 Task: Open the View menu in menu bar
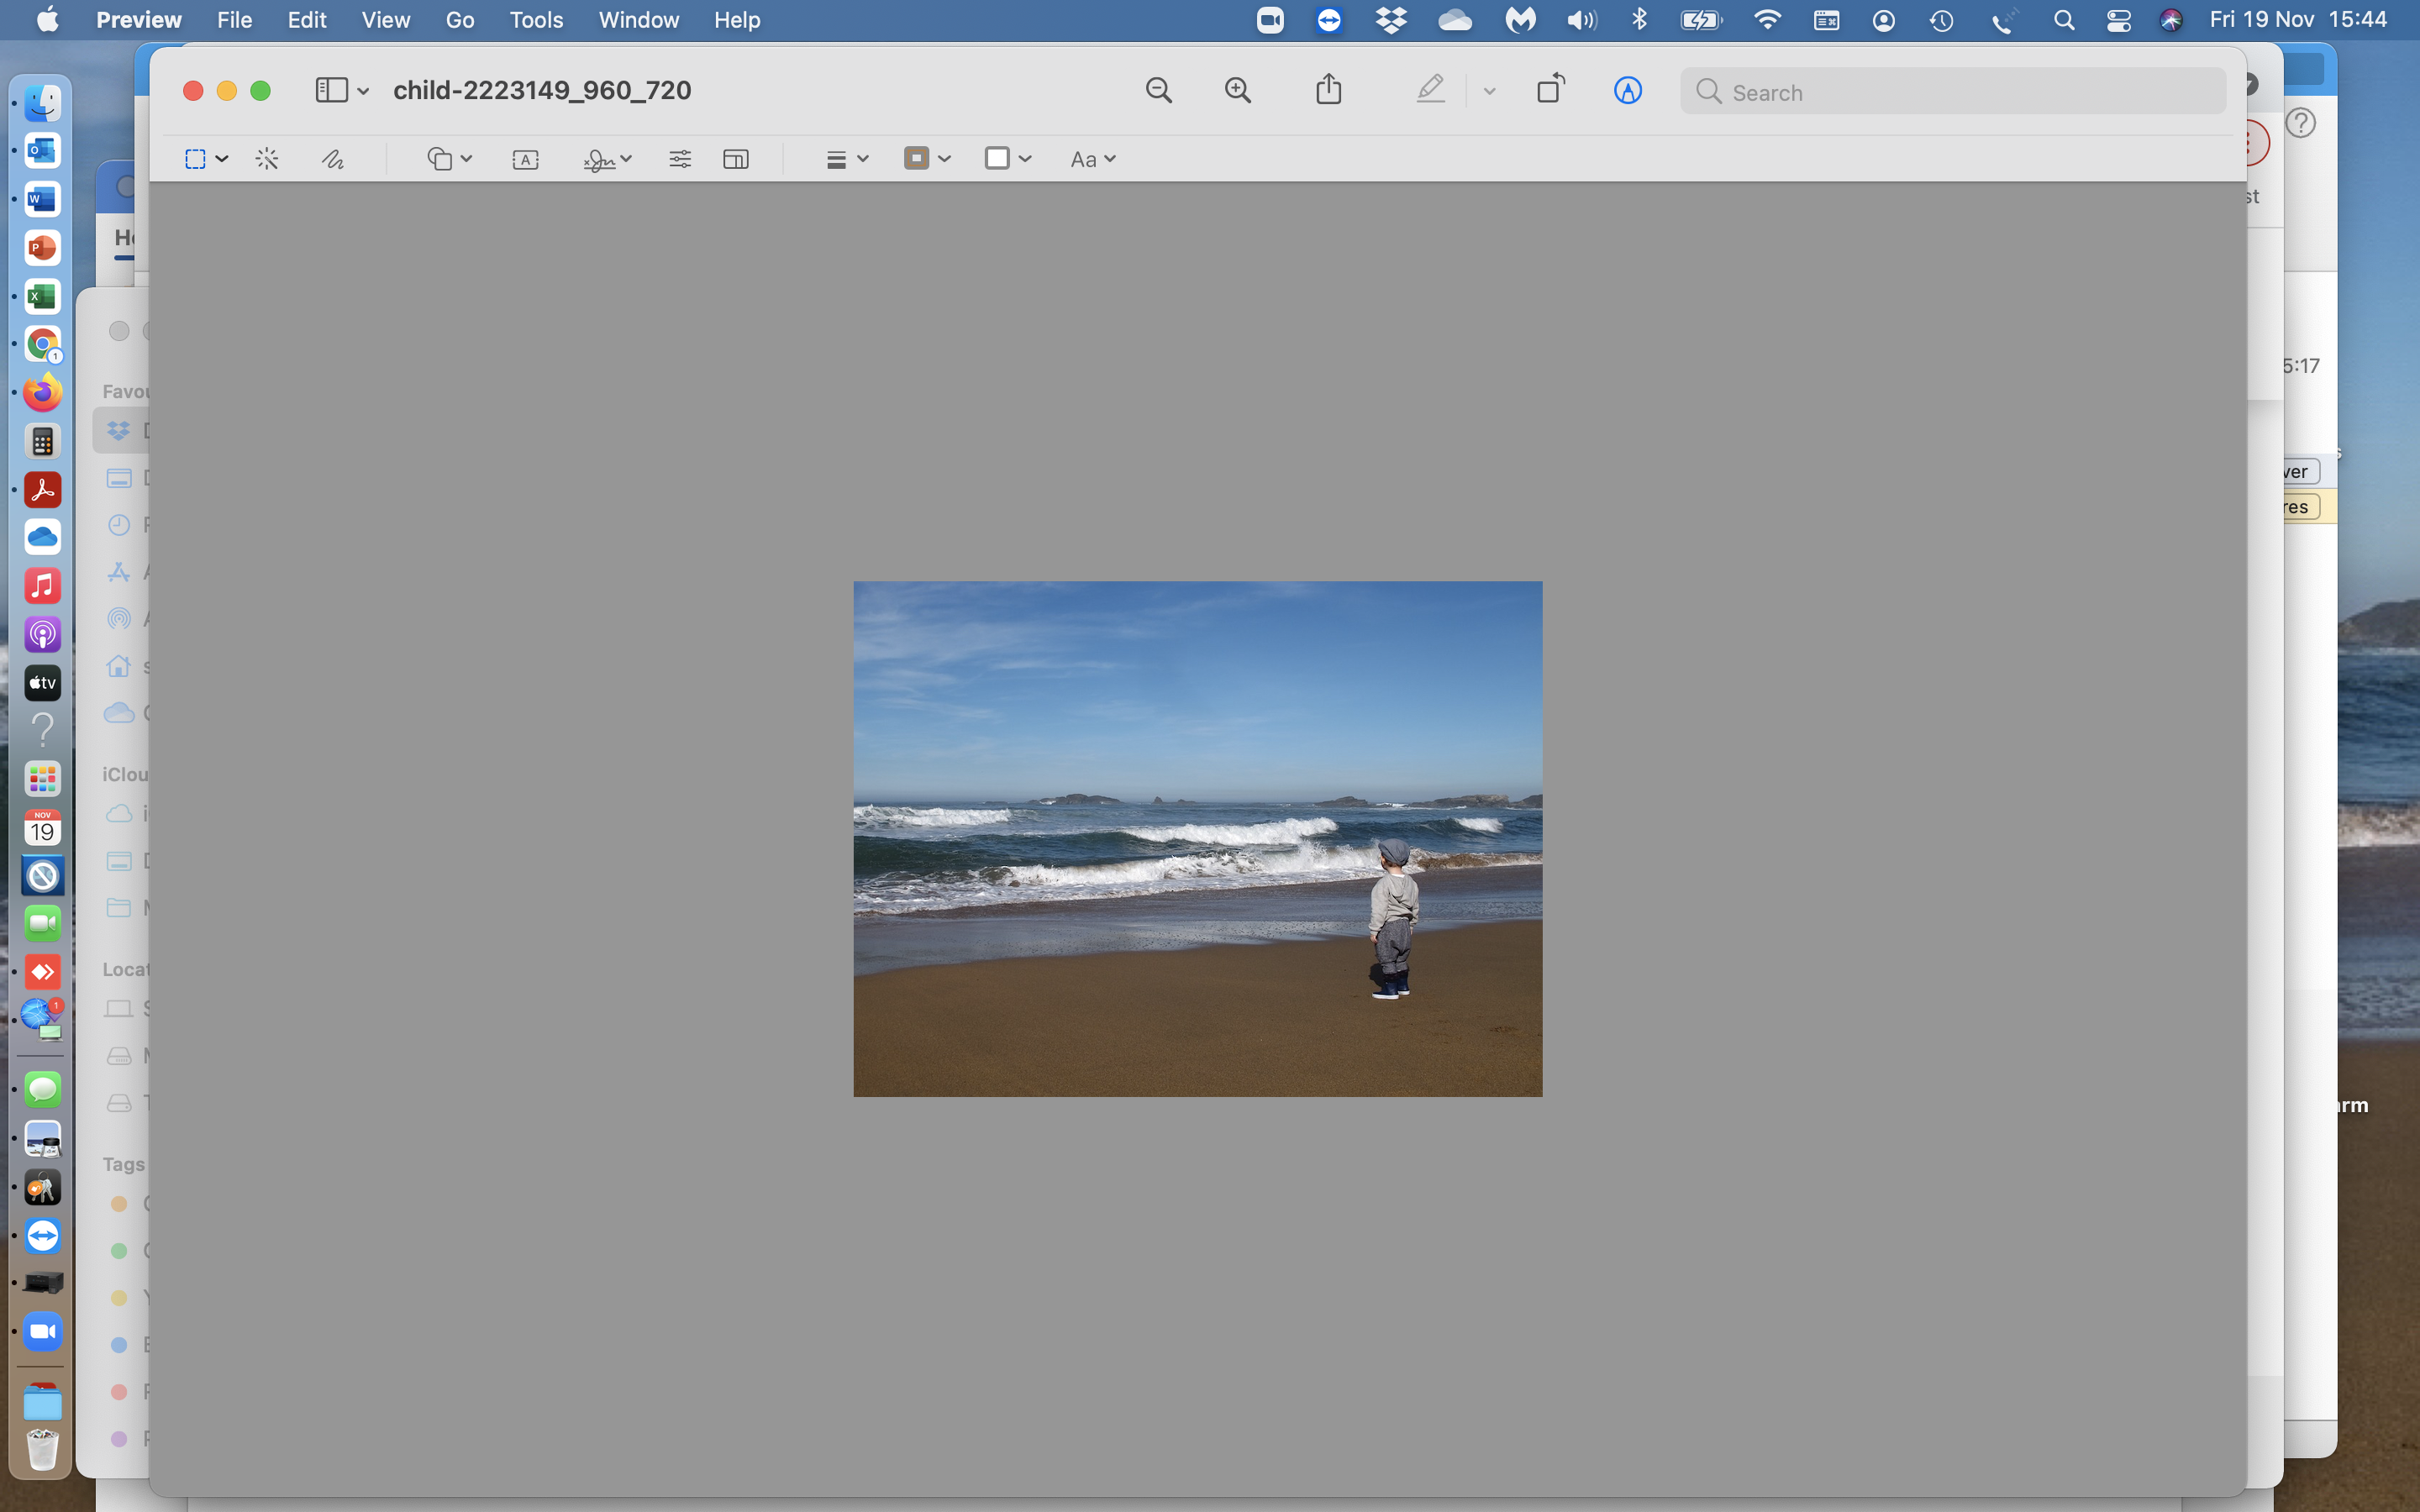[x=385, y=20]
